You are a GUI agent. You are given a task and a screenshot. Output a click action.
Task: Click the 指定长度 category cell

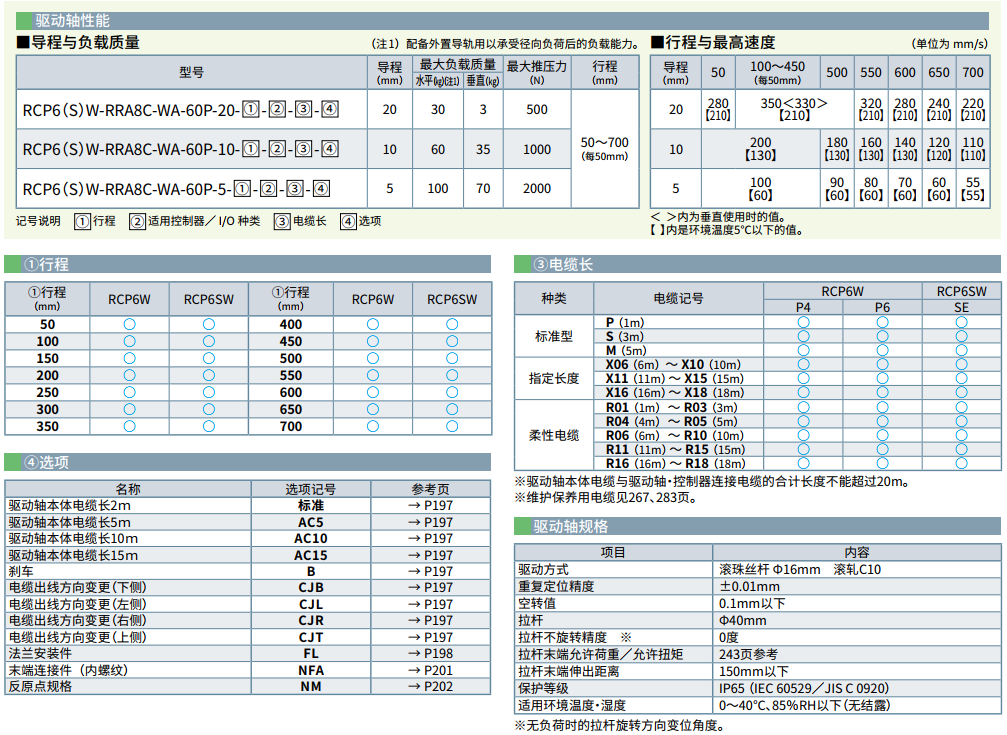pyautogui.click(x=554, y=378)
